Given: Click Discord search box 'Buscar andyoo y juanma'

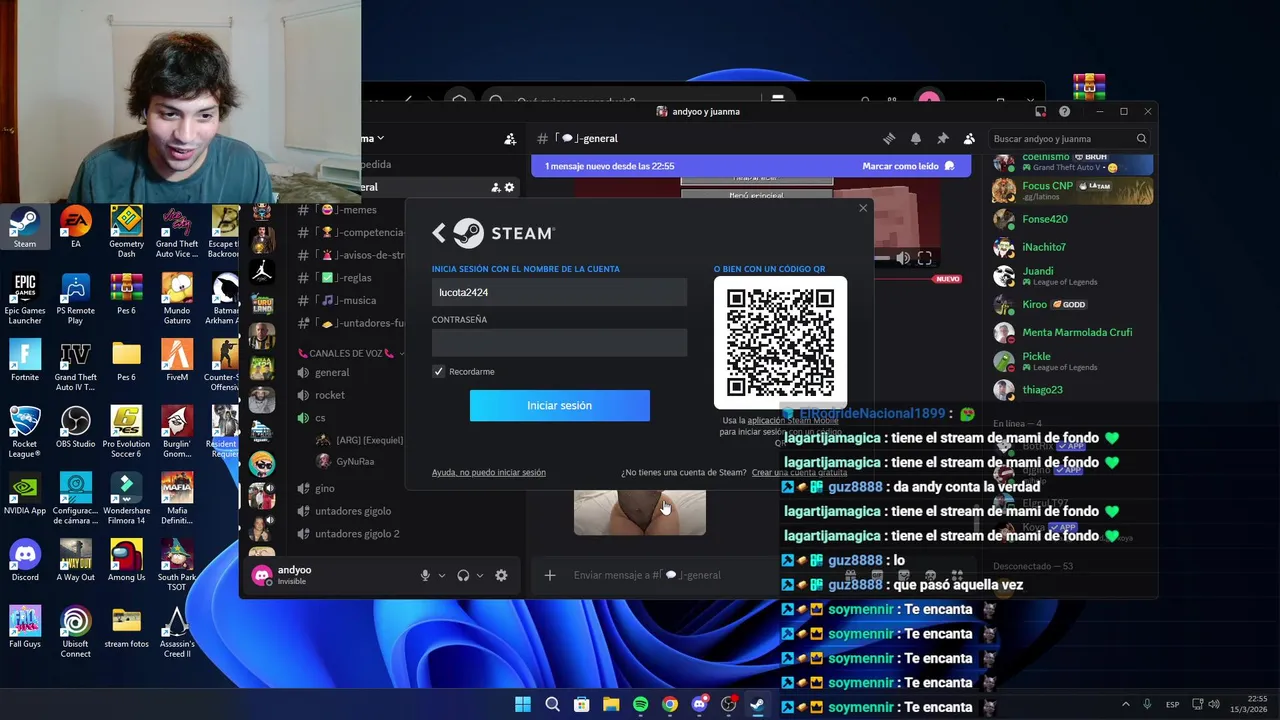Looking at the screenshot, I should pyautogui.click(x=1070, y=139).
